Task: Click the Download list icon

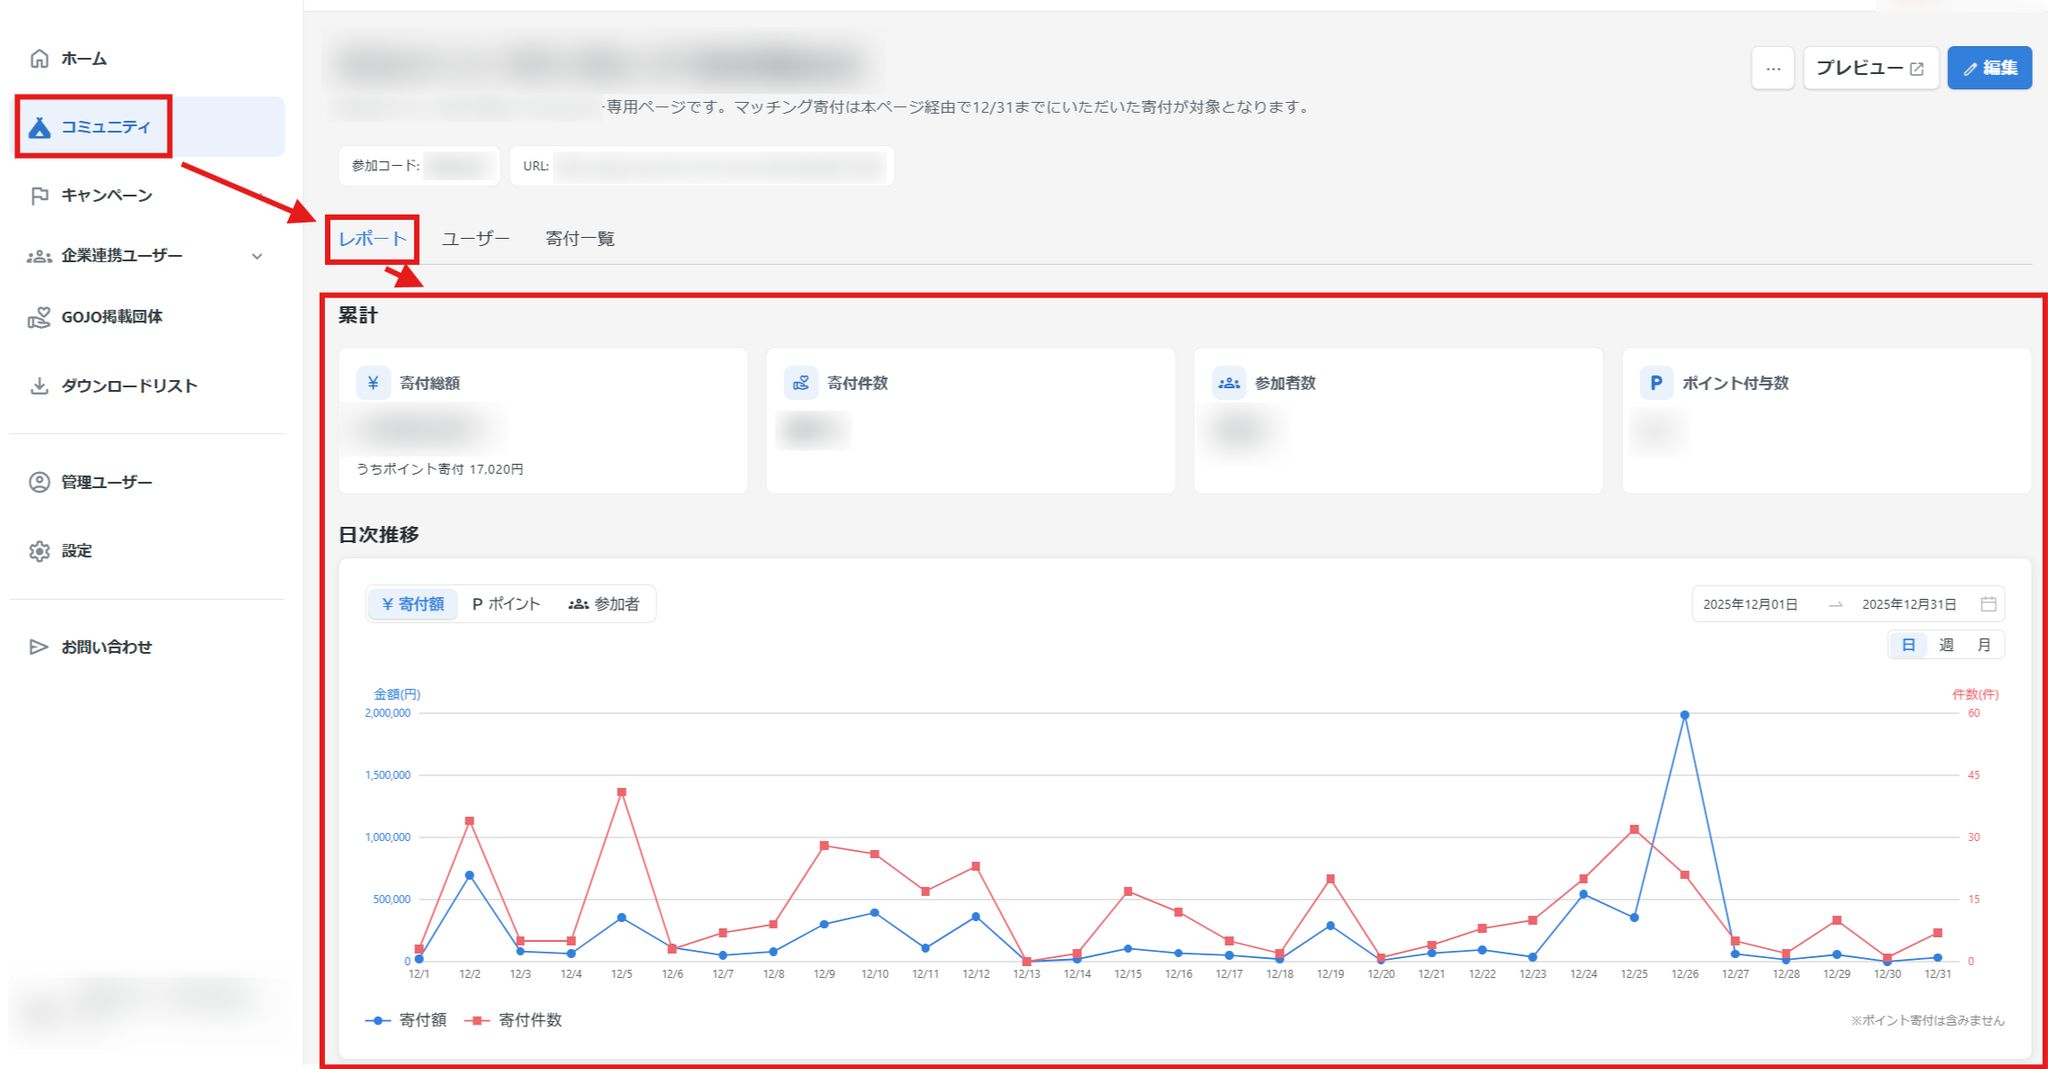Action: (x=39, y=386)
